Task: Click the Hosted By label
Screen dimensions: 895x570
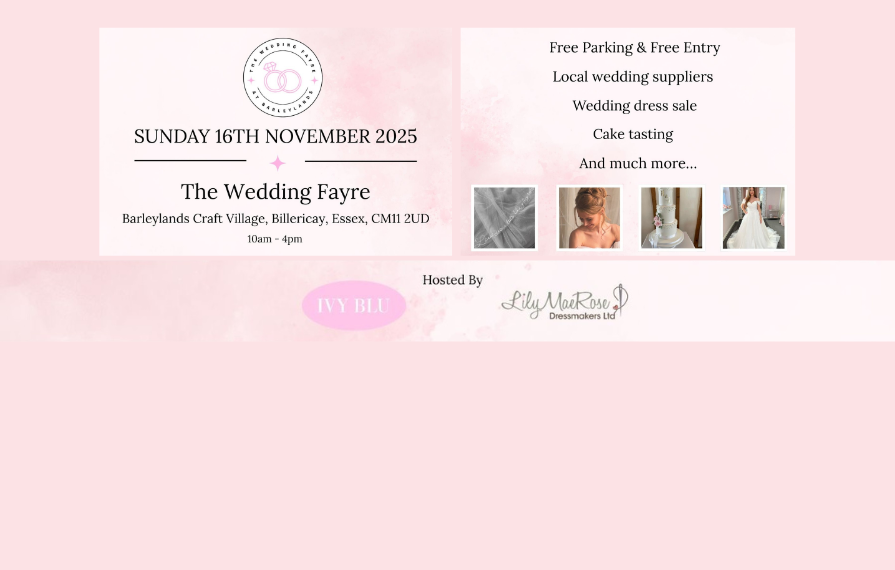Action: (x=453, y=280)
